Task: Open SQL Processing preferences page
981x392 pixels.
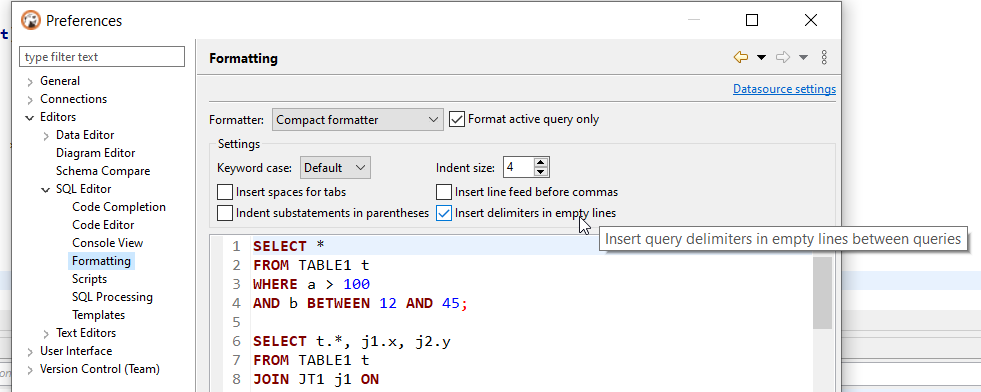Action: click(112, 297)
